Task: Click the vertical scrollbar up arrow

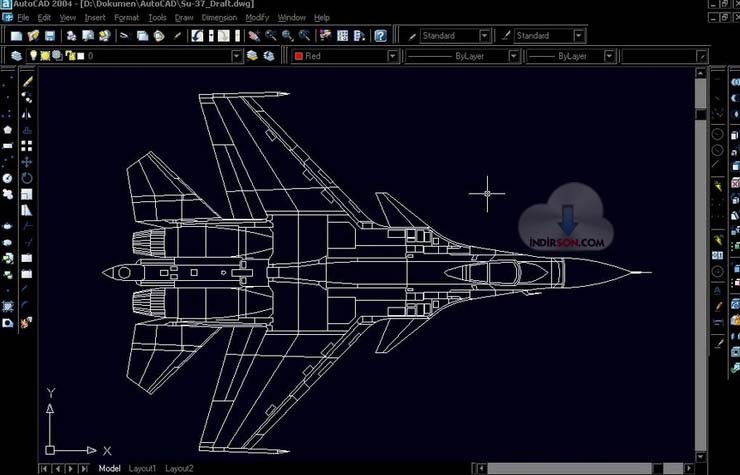Action: pos(701,73)
